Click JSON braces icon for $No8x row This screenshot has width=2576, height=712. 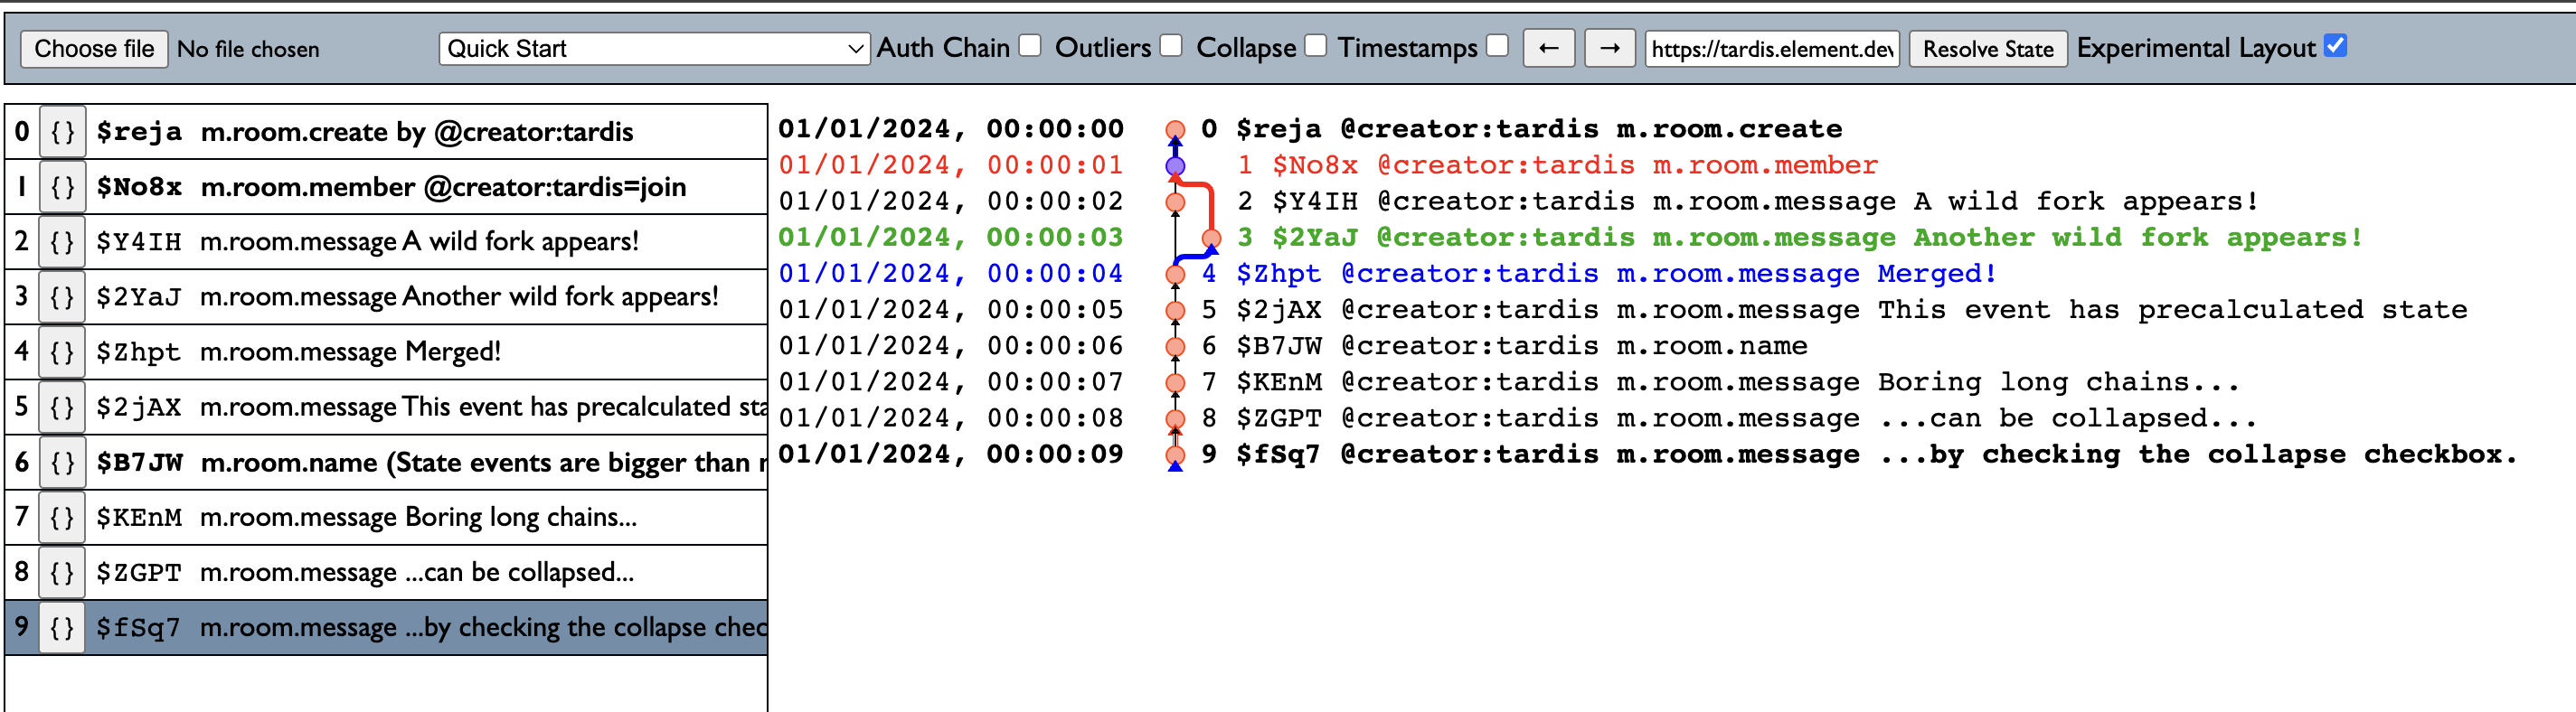click(62, 187)
